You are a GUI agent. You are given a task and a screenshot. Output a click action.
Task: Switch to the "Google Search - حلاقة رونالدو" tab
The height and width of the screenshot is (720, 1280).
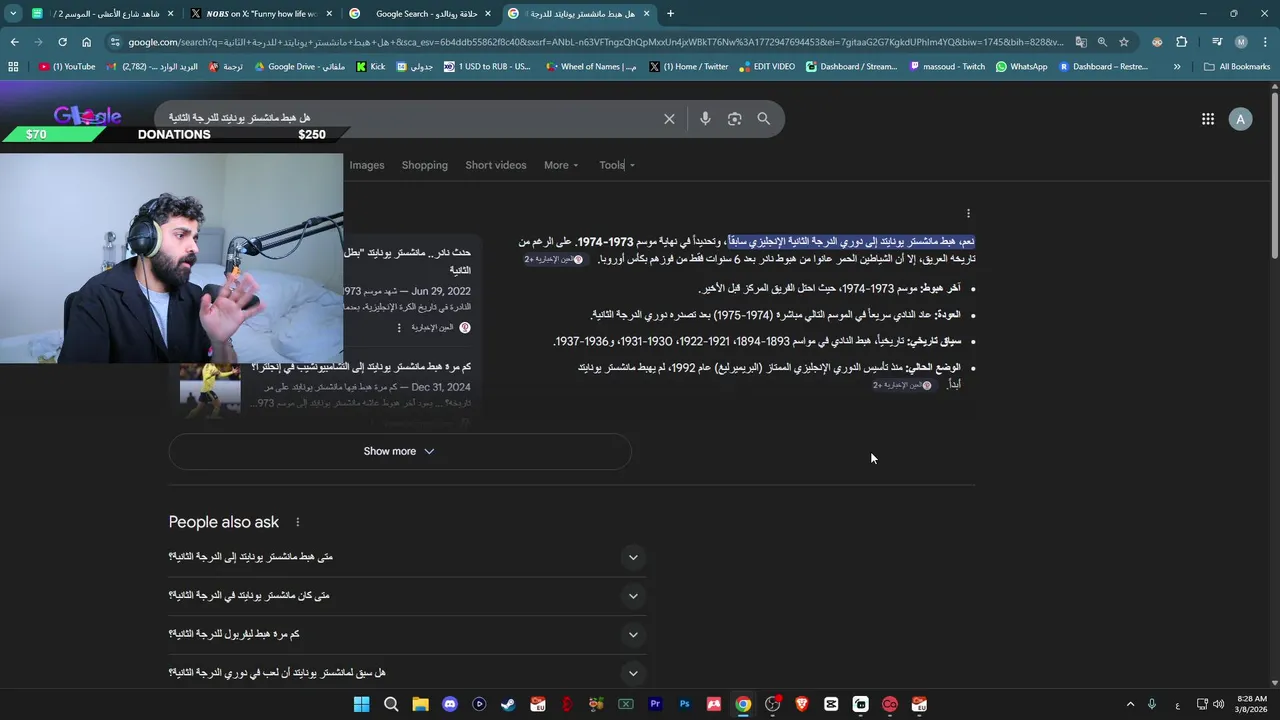420,14
